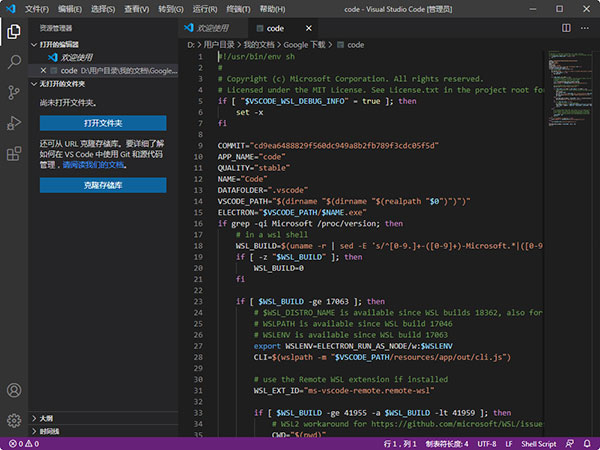Expand the 大纲 outline section
The image size is (600, 450).
point(46,418)
